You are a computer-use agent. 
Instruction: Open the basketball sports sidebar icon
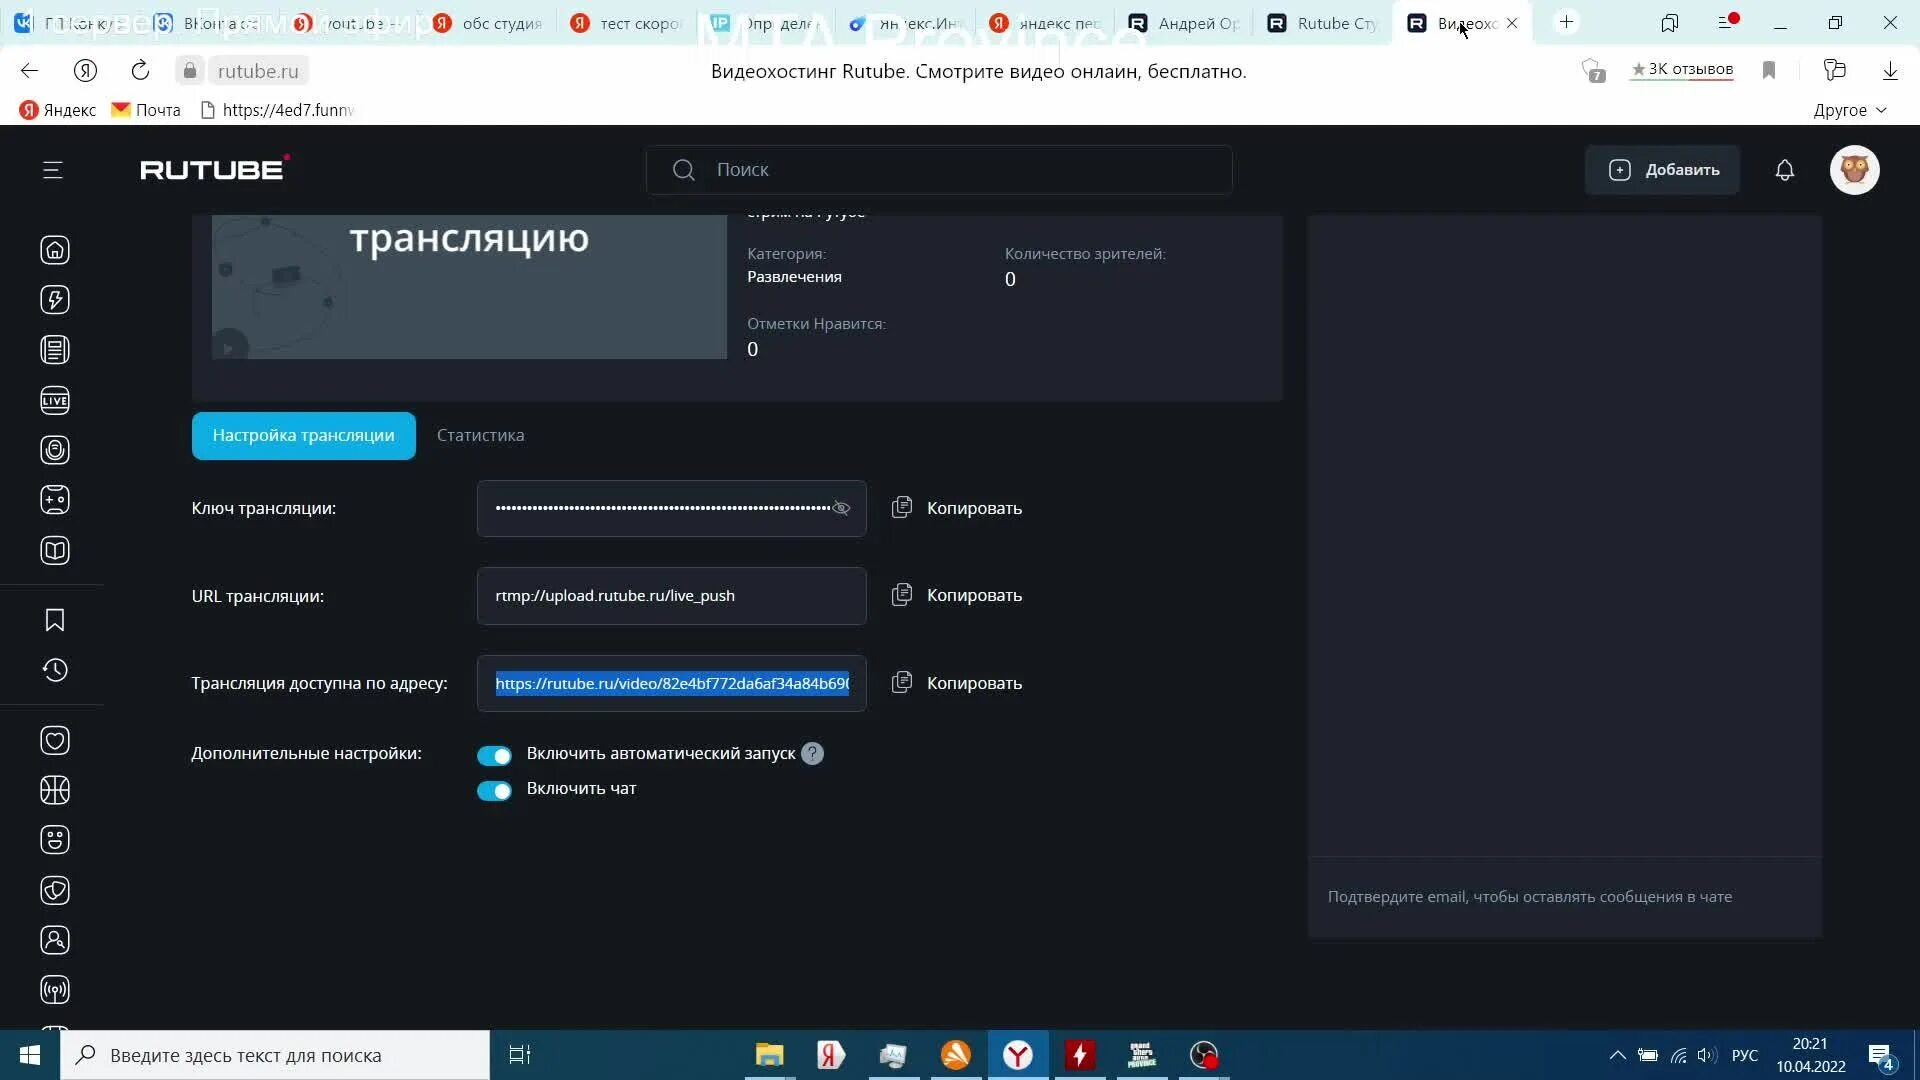coord(55,791)
